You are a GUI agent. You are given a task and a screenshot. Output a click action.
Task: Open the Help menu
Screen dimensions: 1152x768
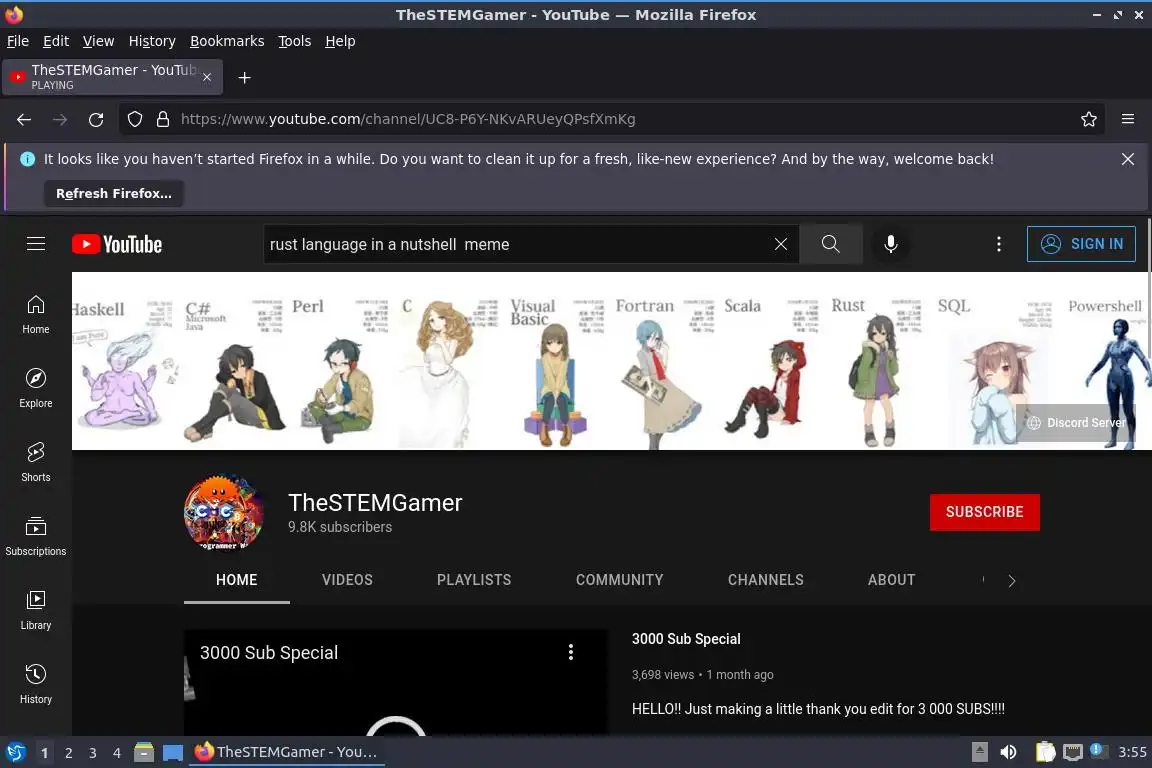click(x=340, y=41)
